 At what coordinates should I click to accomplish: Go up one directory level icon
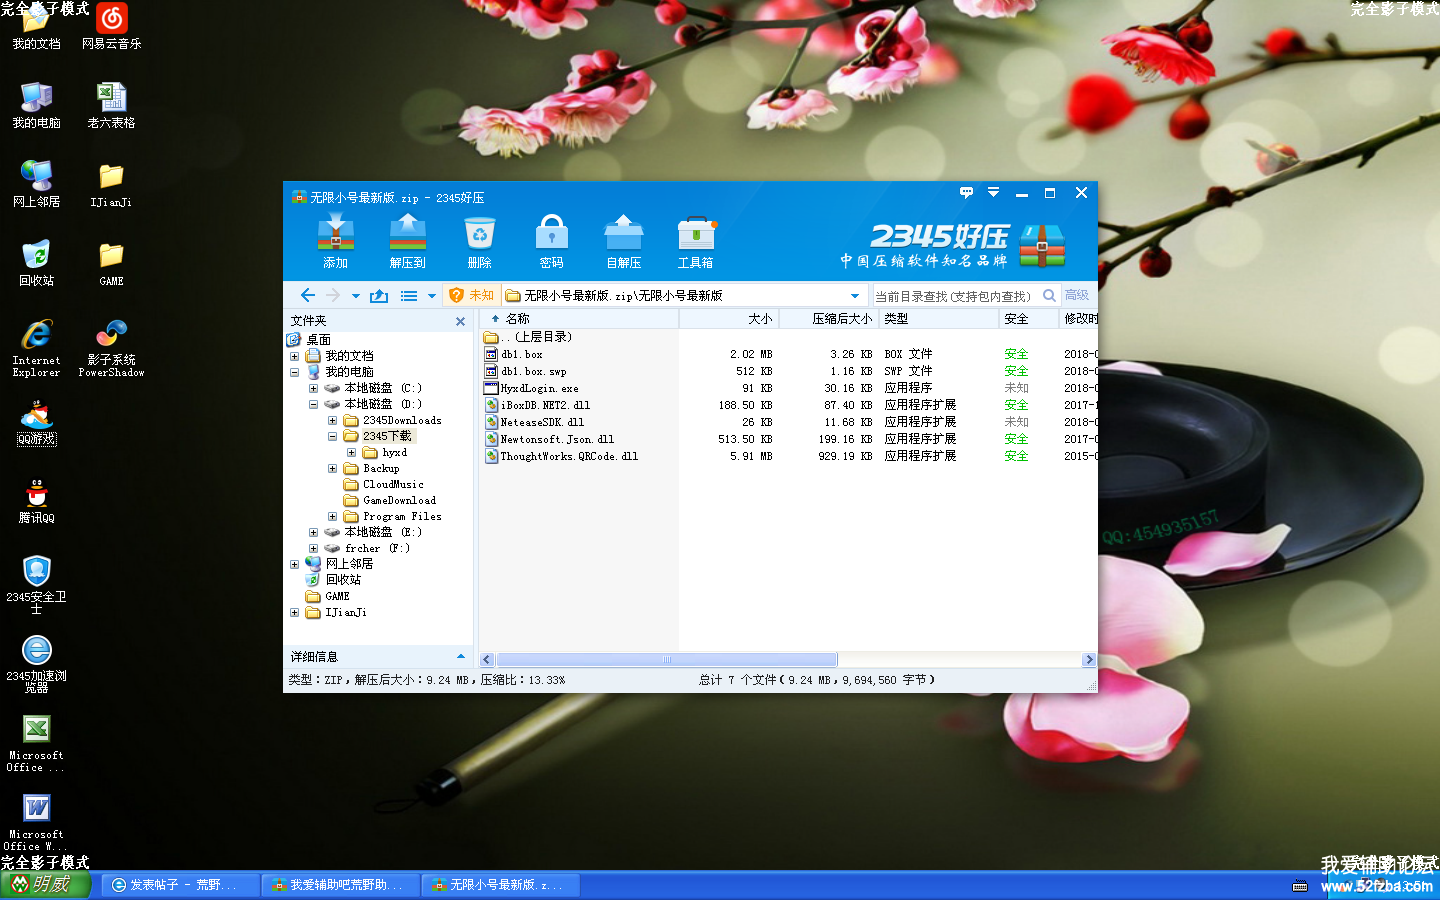click(x=379, y=295)
